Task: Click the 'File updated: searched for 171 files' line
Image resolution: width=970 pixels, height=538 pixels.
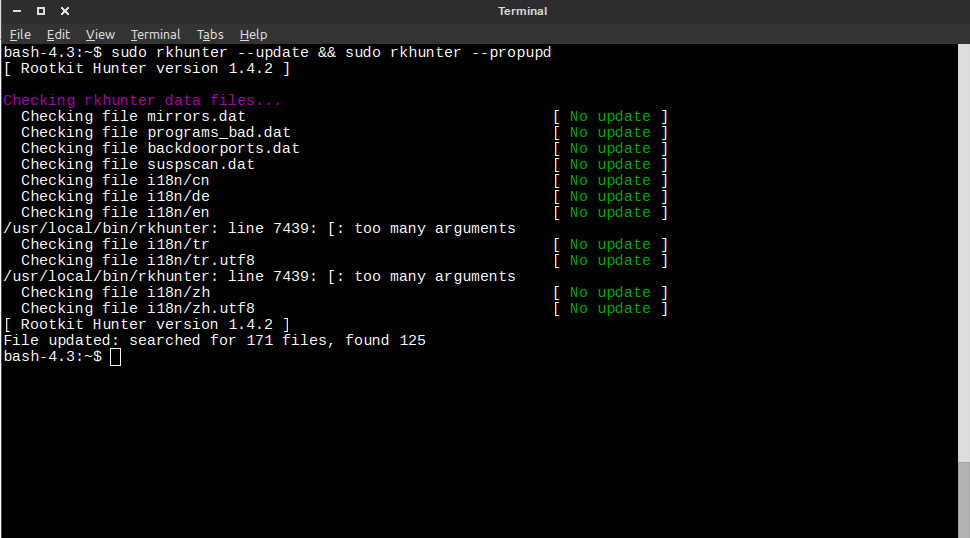Action: click(214, 340)
